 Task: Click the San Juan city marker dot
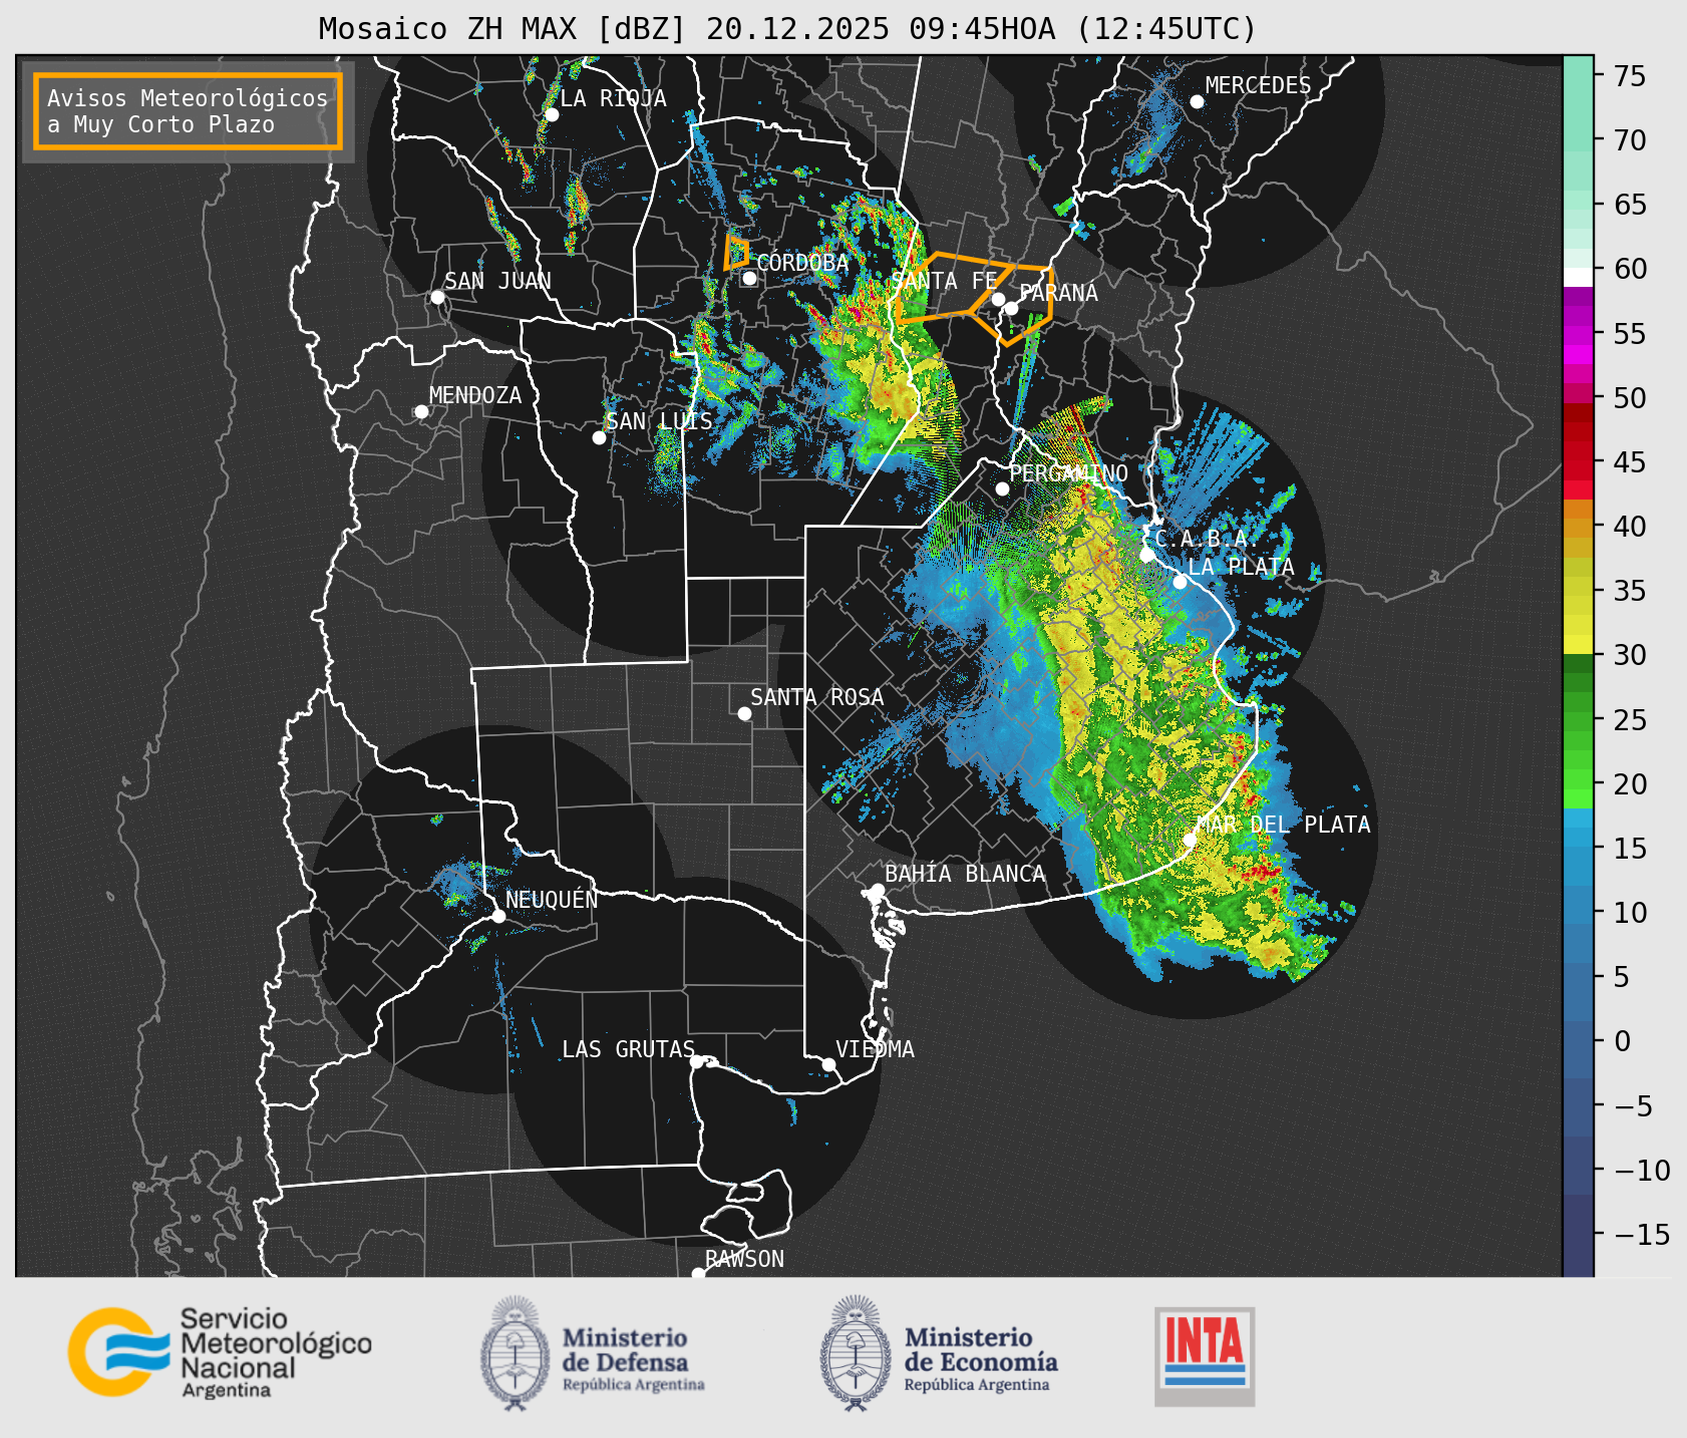click(437, 297)
